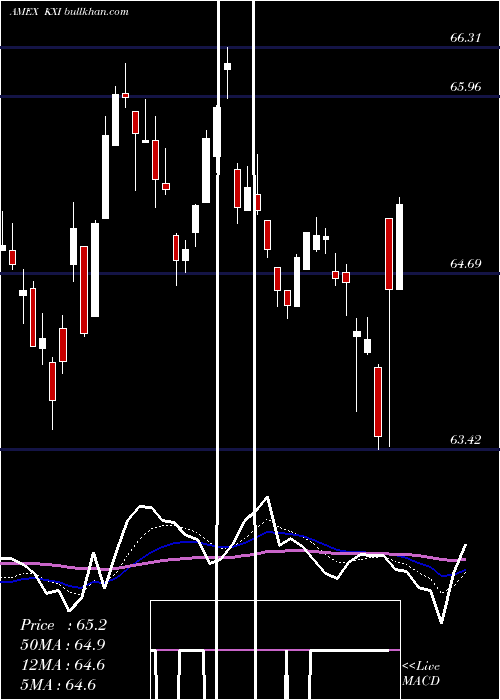Click the <<Live MACD label
Screen dimensions: 500x700
click(x=421, y=674)
